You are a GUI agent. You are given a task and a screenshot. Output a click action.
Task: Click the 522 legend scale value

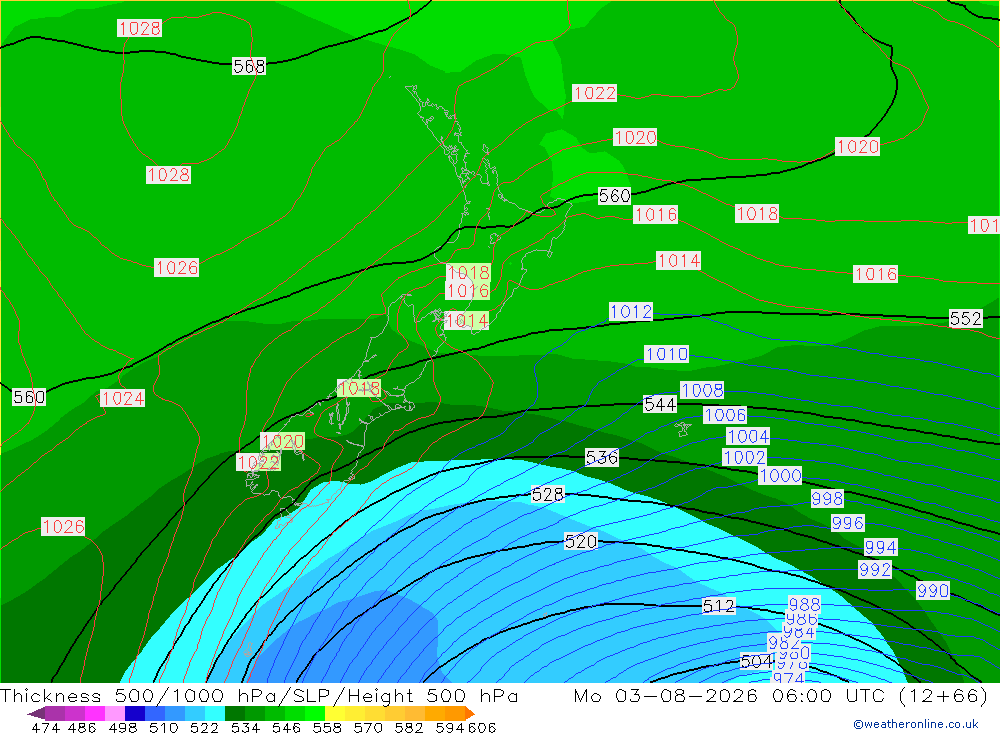point(204,728)
